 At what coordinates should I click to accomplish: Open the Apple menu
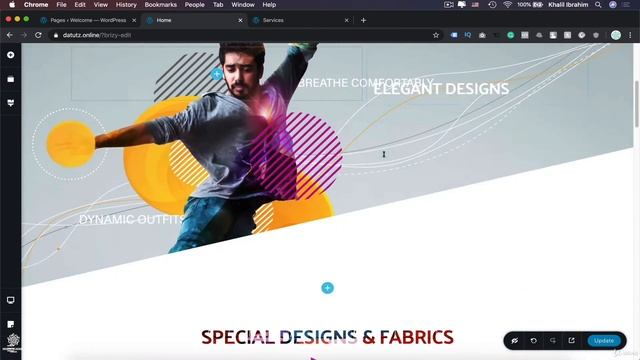click(x=12, y=4)
